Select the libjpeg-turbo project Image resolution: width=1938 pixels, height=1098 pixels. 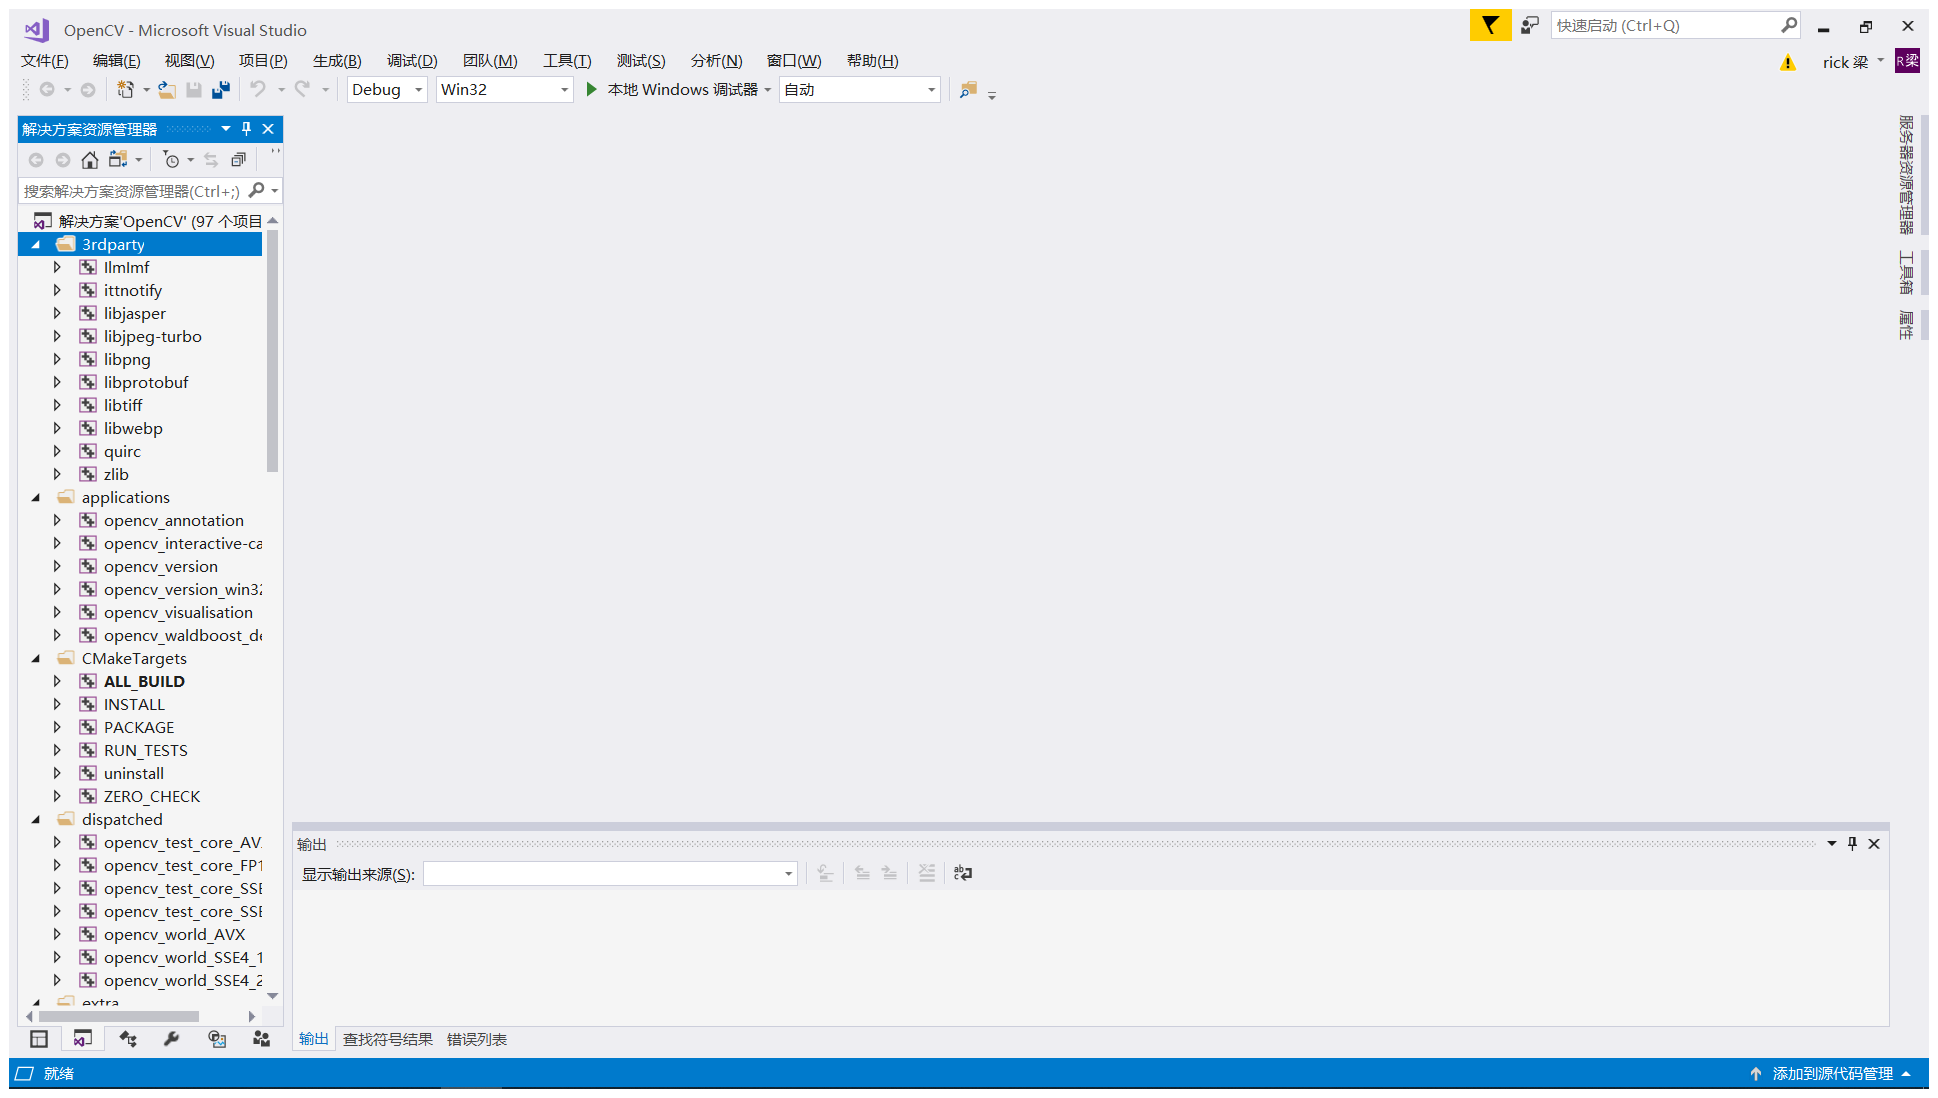[153, 337]
